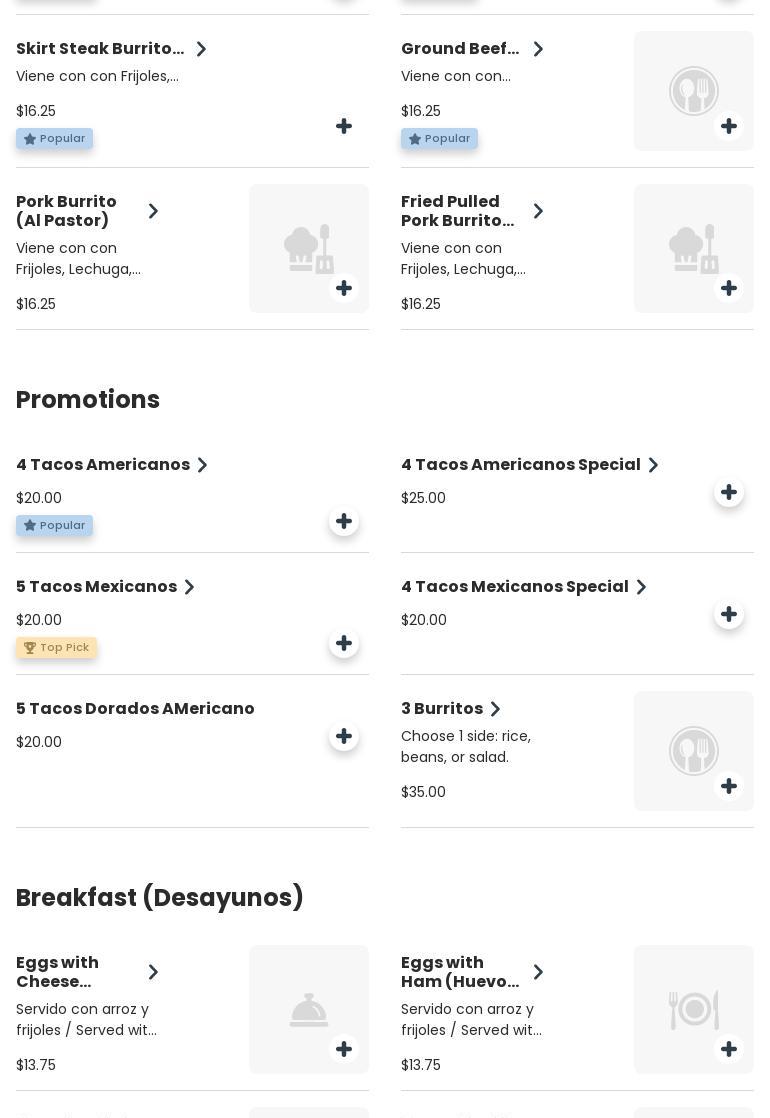Open 5 Tacos Mexicanos item title

pos(96,587)
